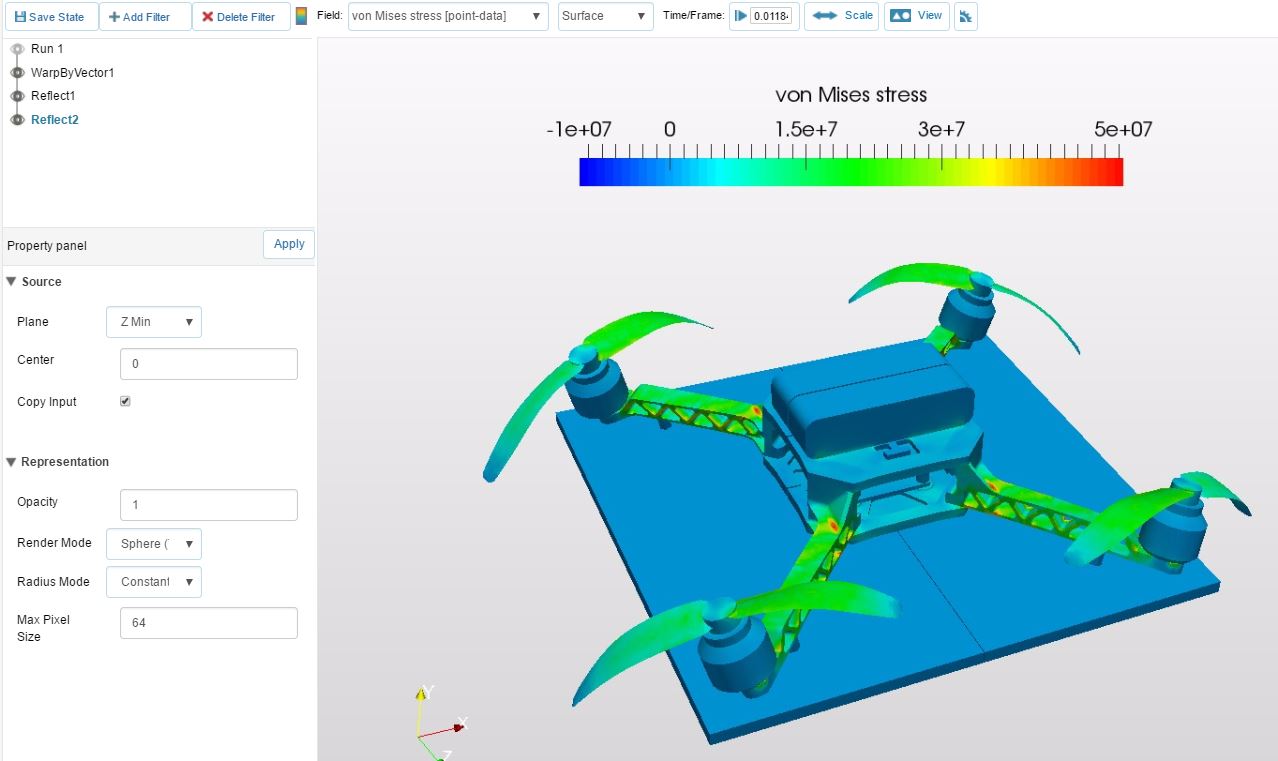Click the drone battery box in viewport
The width and height of the screenshot is (1278, 761).
870,400
